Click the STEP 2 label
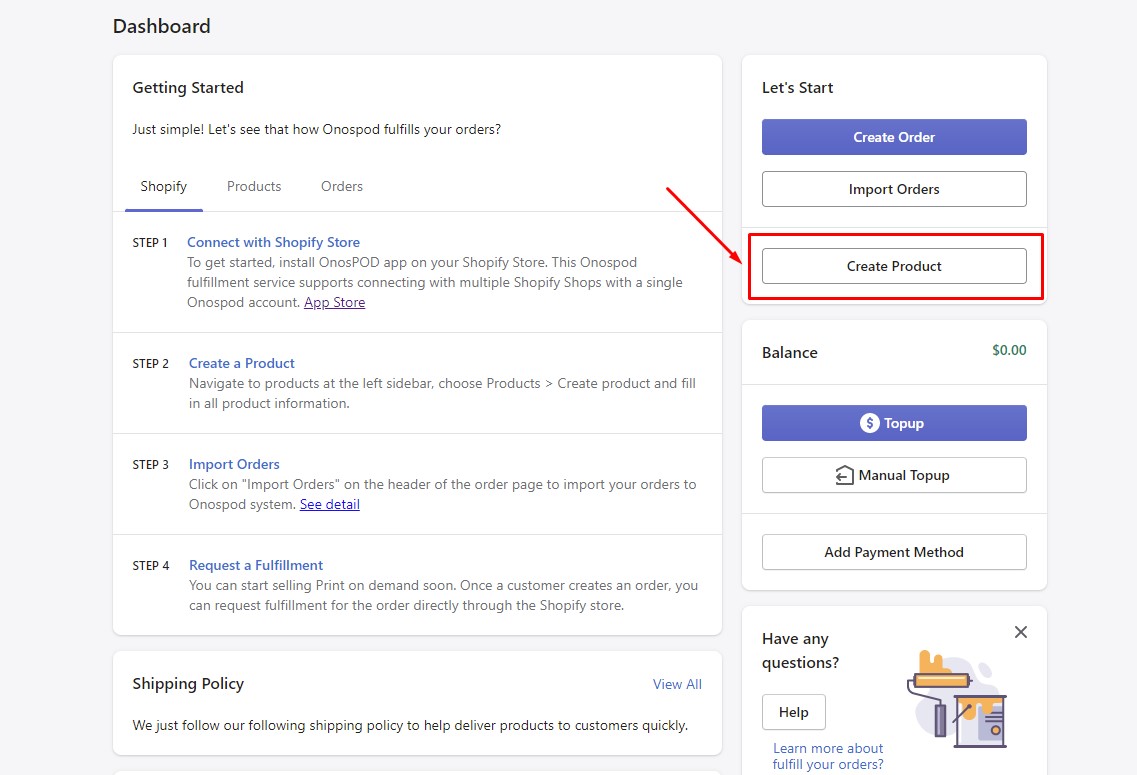 pos(151,364)
